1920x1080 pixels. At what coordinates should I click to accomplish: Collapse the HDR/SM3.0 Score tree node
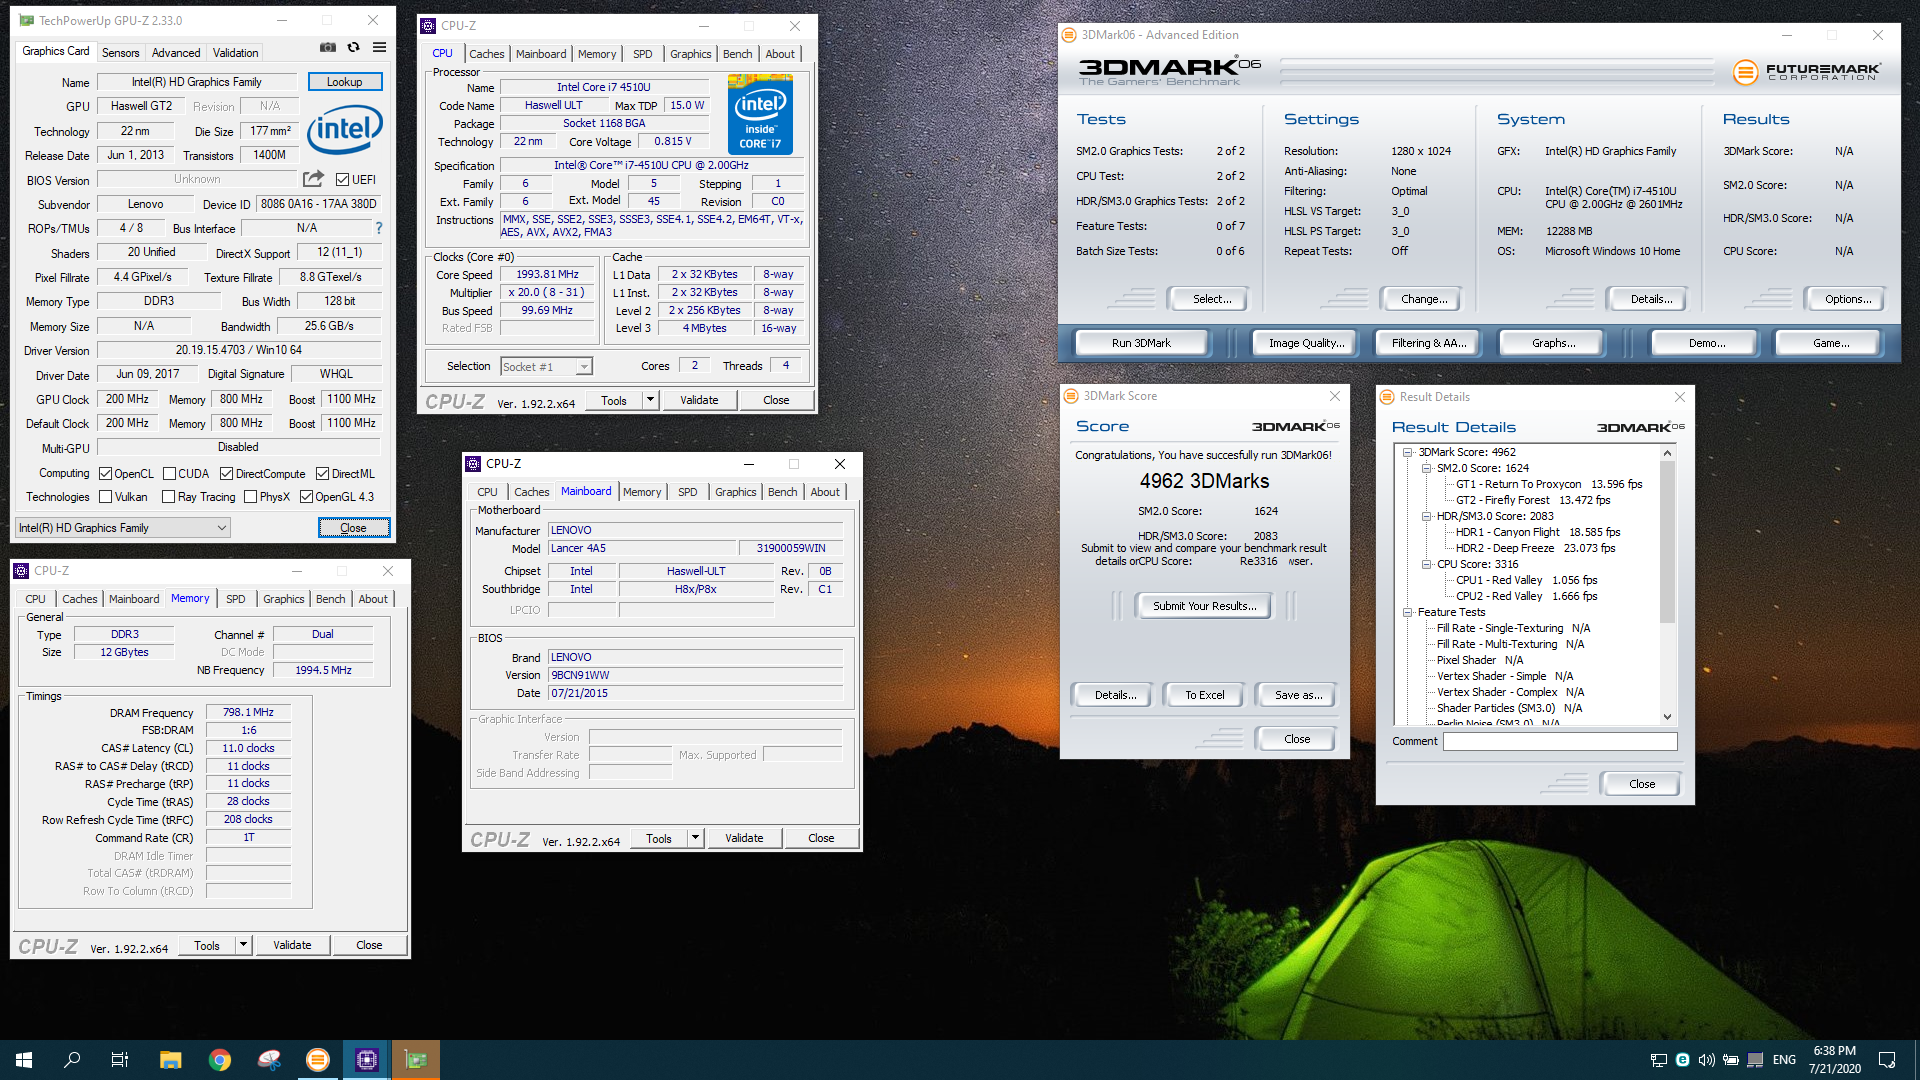[1427, 516]
